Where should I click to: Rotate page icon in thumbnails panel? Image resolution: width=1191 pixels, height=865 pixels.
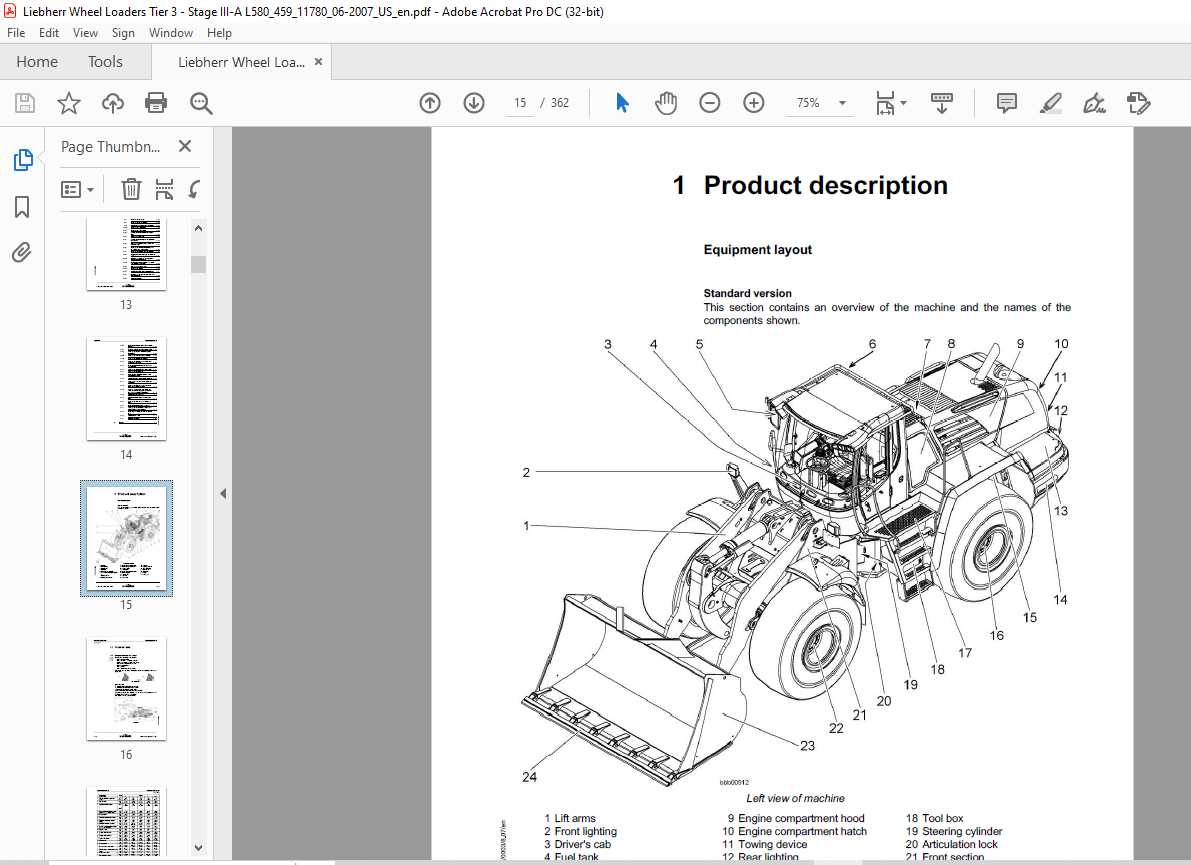[194, 189]
